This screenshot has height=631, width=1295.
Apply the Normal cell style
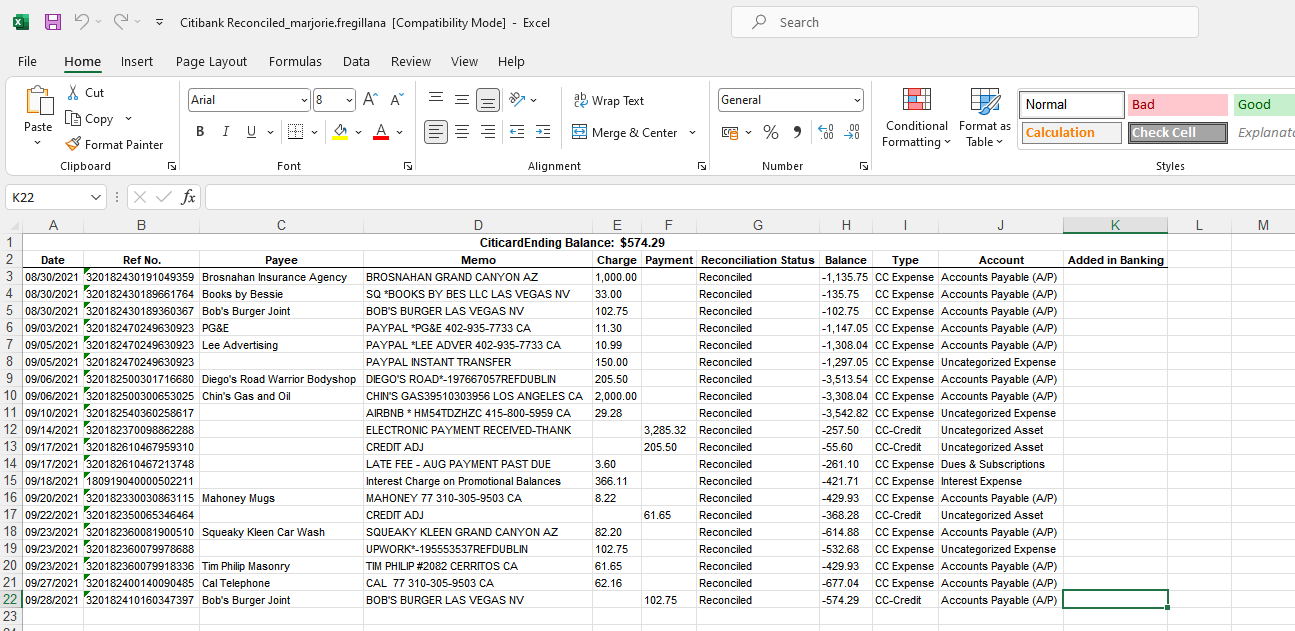(1072, 104)
